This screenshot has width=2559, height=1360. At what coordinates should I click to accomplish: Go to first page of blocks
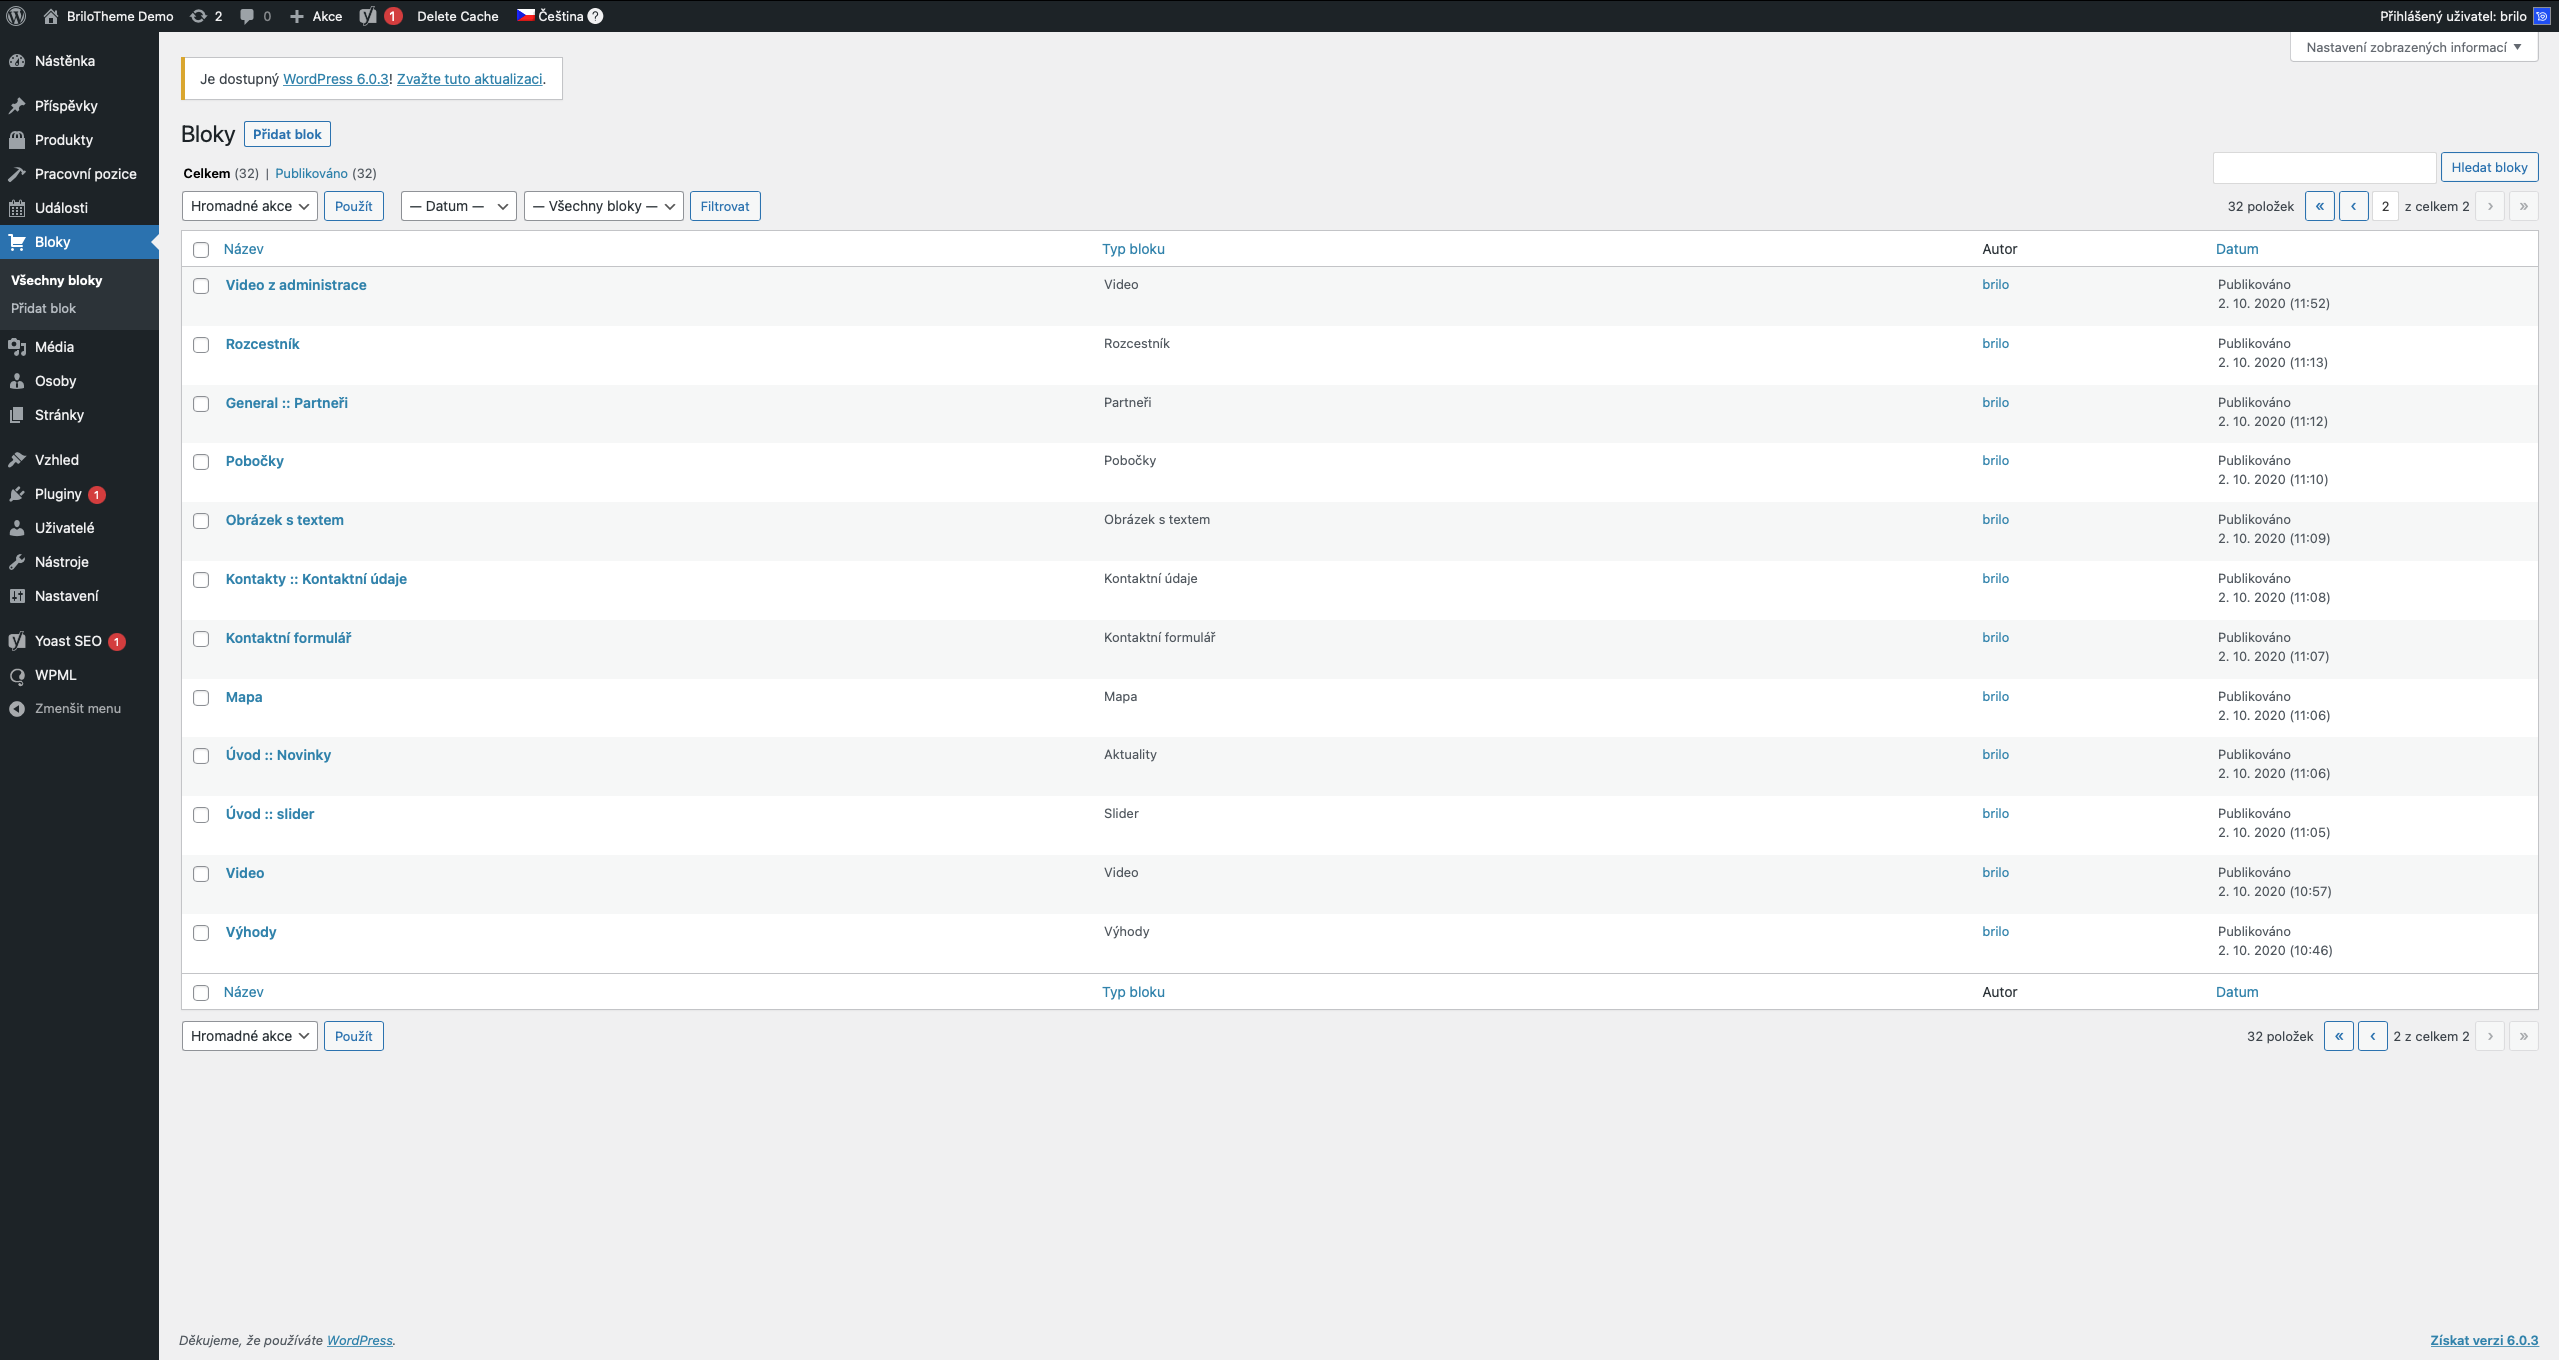tap(2319, 206)
